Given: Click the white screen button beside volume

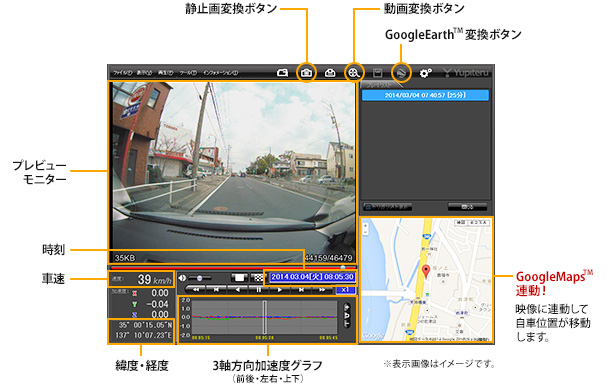Looking at the screenshot, I should click(239, 278).
